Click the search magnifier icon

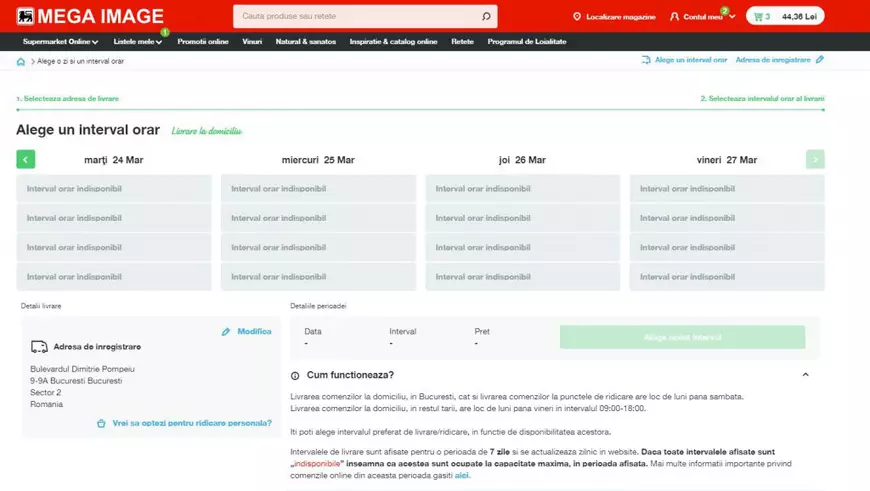click(x=486, y=16)
